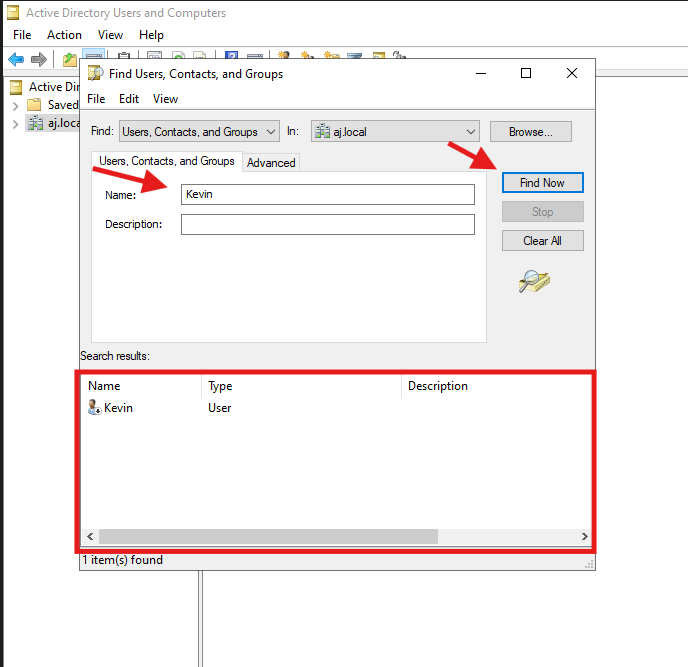
Task: Click the Back arrow in main toolbar
Action: click(16, 59)
